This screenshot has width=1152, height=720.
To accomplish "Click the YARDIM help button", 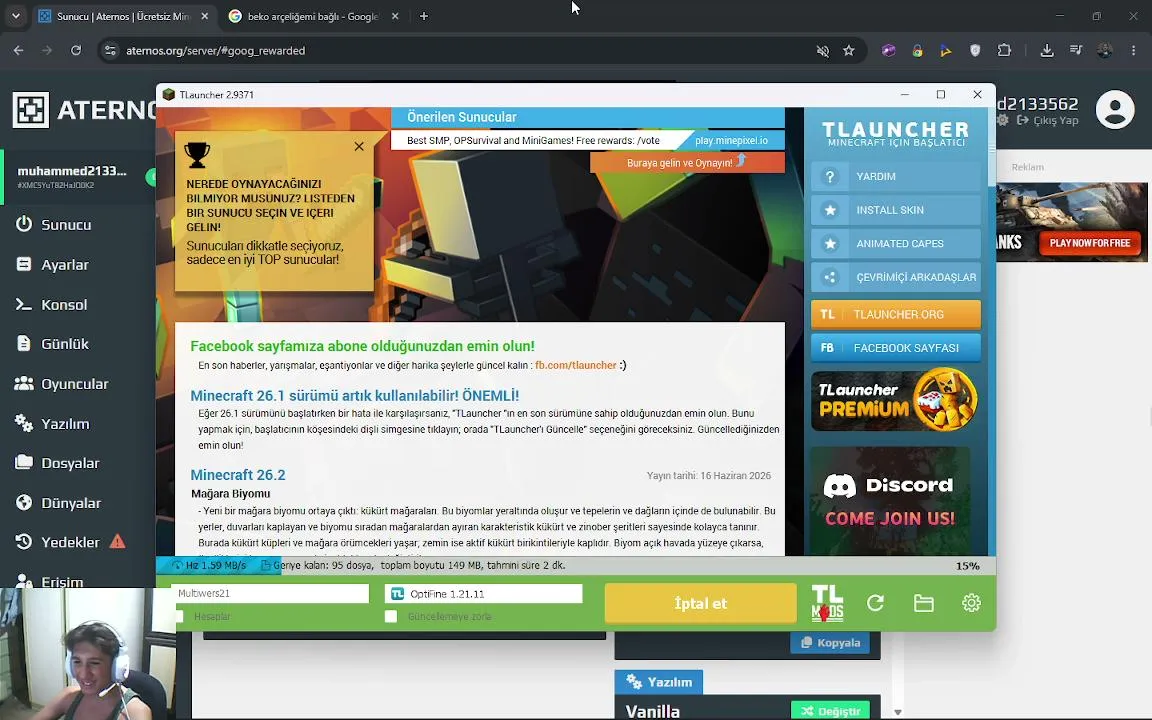I will pos(896,176).
